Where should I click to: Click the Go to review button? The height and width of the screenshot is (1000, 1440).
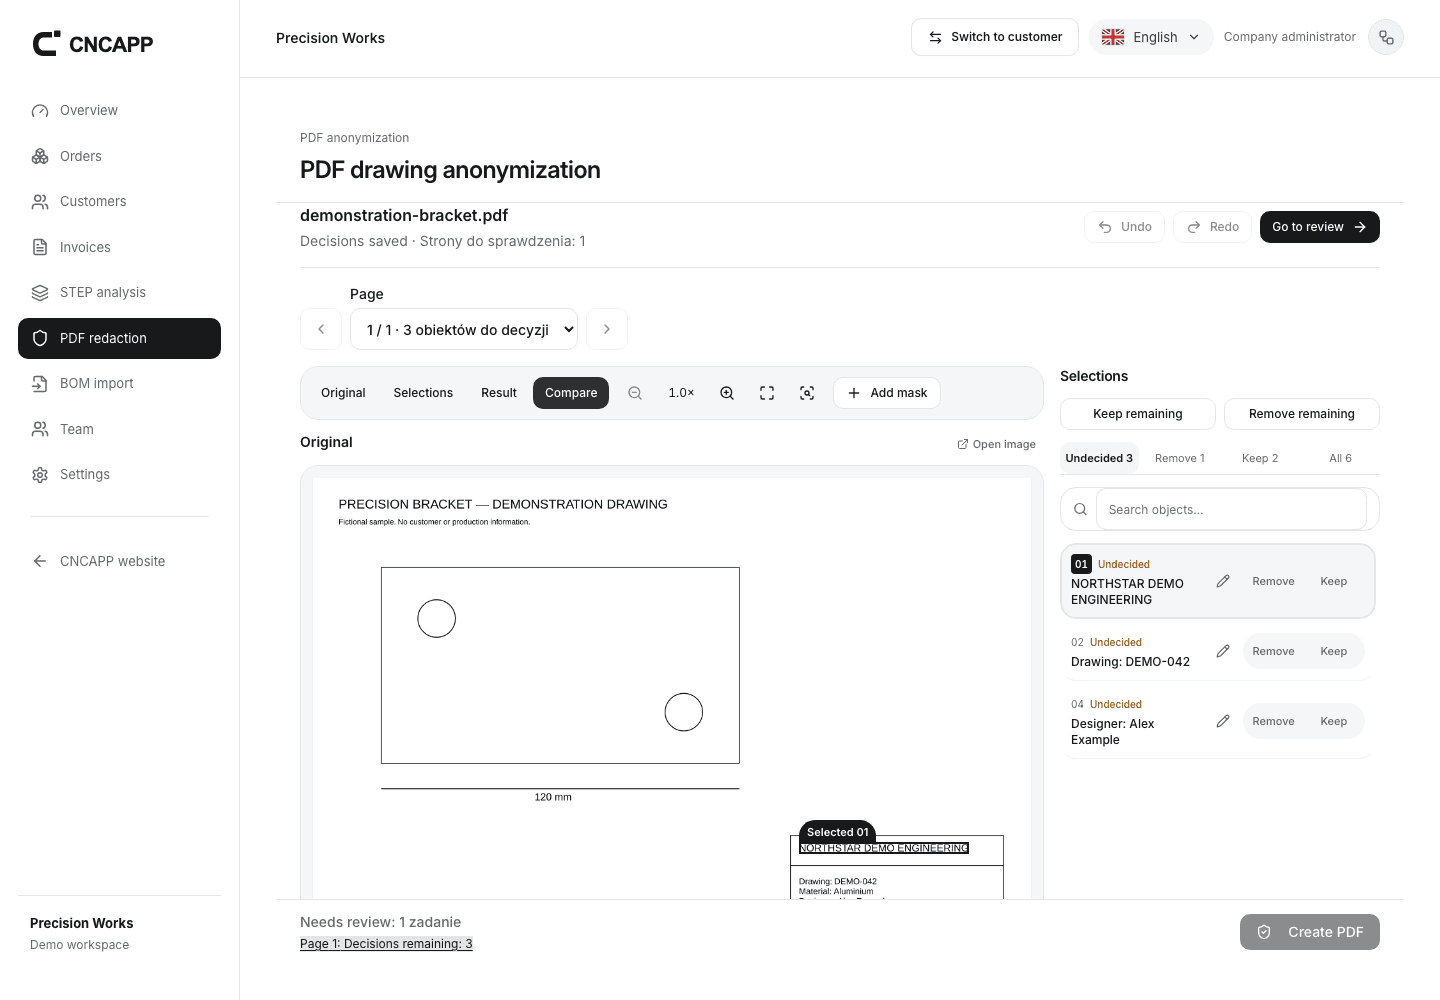click(1320, 227)
